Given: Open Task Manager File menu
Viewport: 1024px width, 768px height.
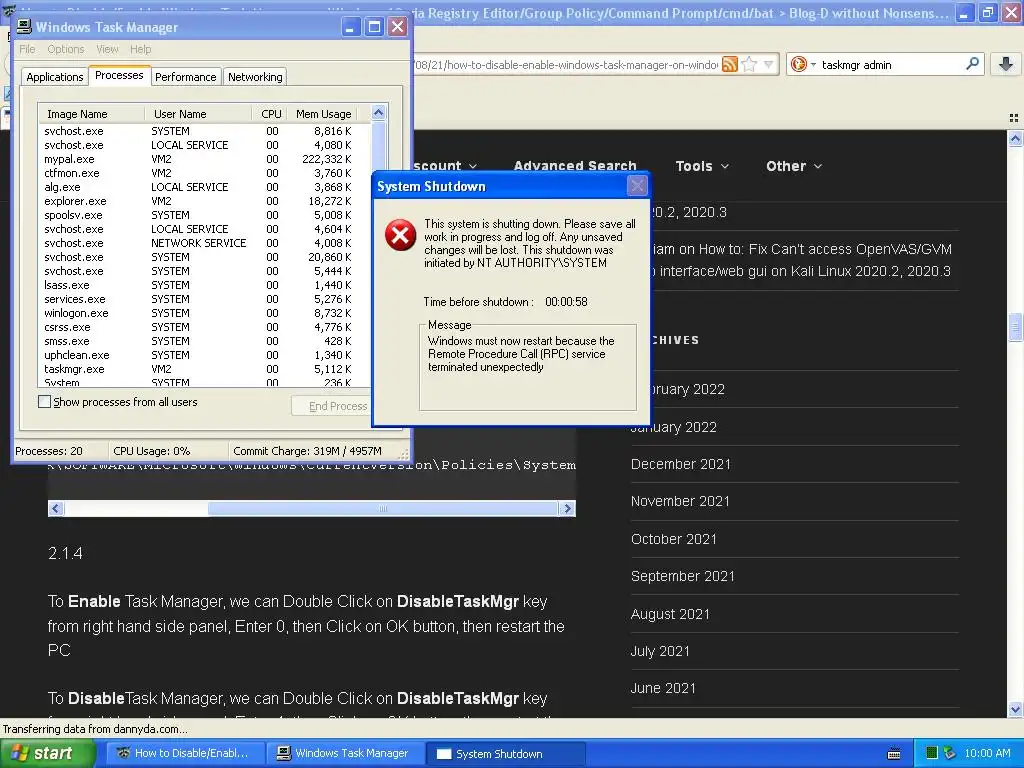Looking at the screenshot, I should [x=27, y=49].
